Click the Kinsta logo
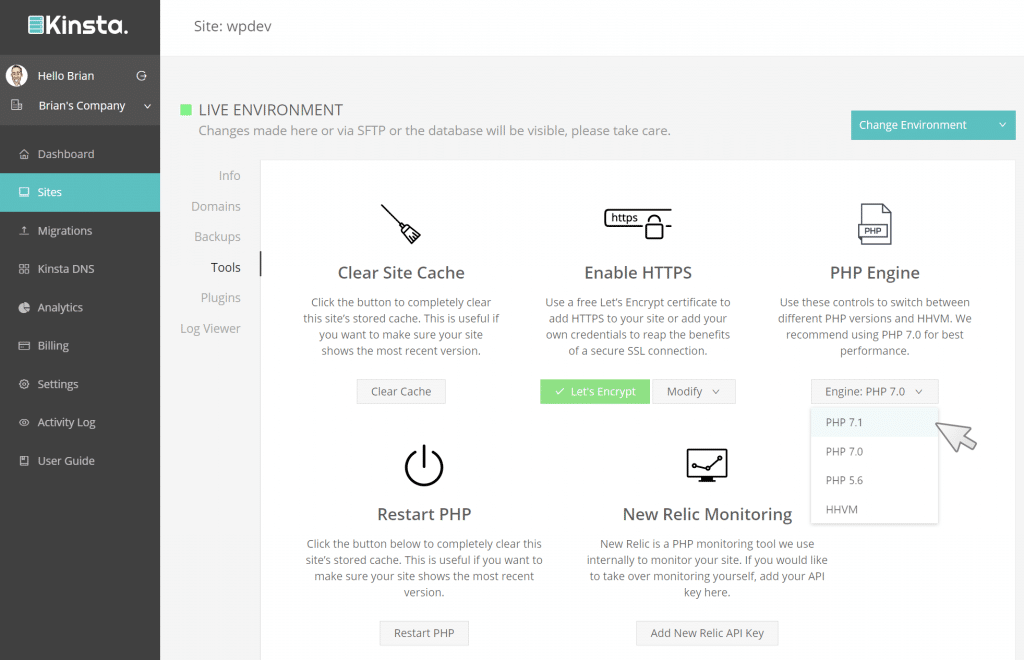Image resolution: width=1024 pixels, height=660 pixels. pyautogui.click(x=78, y=26)
